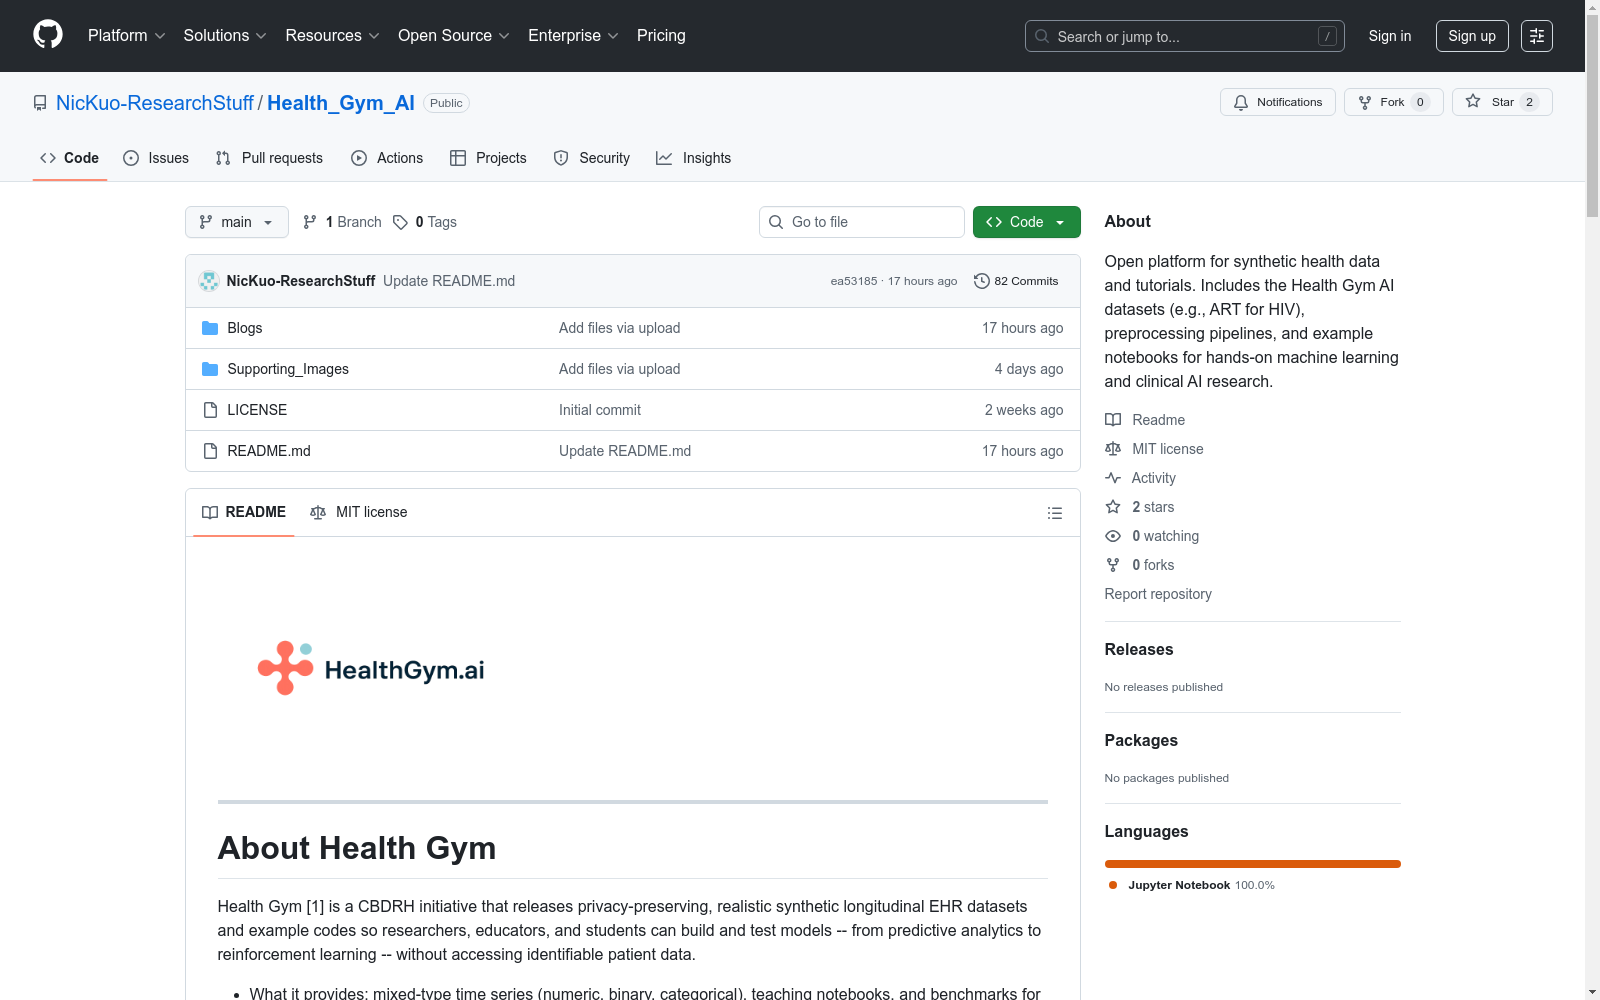Switch to the Projects tab

pyautogui.click(x=488, y=158)
